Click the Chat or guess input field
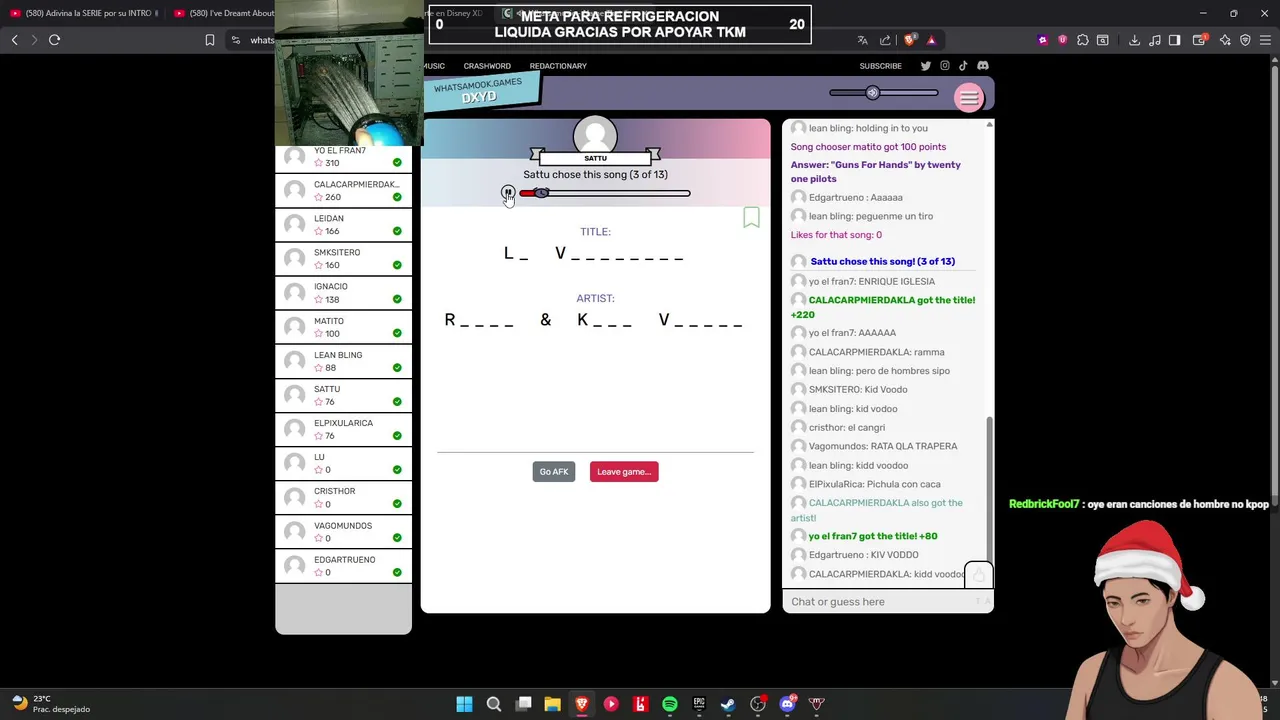The width and height of the screenshot is (1280, 720). [880, 602]
